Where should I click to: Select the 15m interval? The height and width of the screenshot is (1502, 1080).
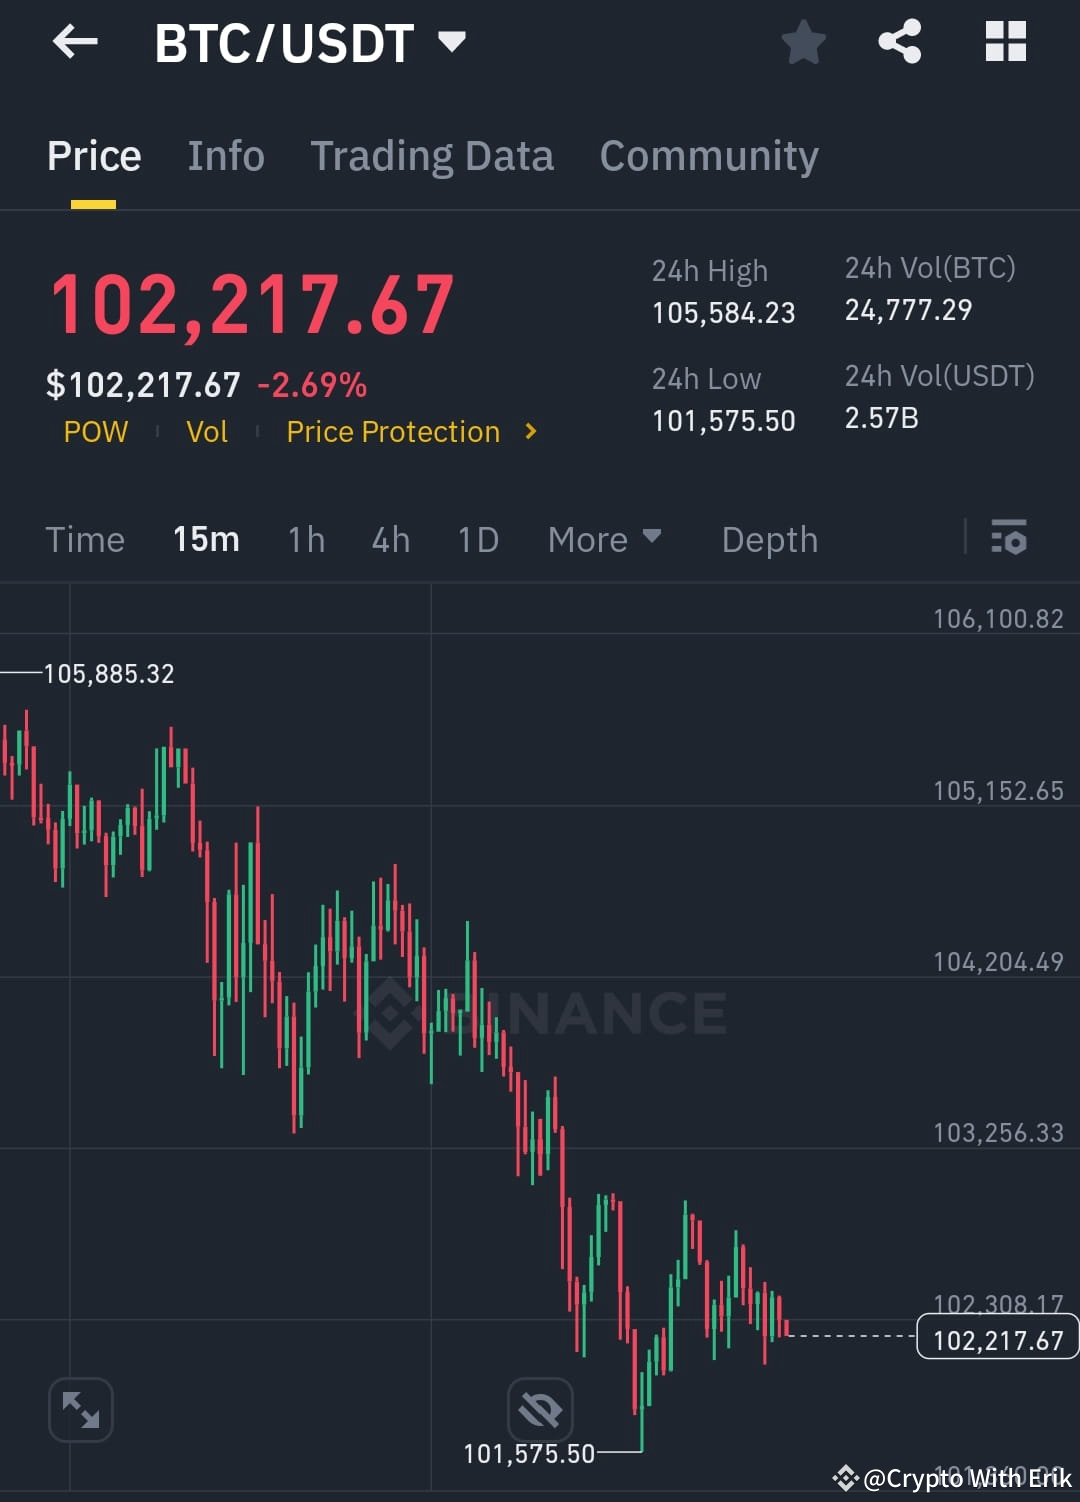coord(205,539)
